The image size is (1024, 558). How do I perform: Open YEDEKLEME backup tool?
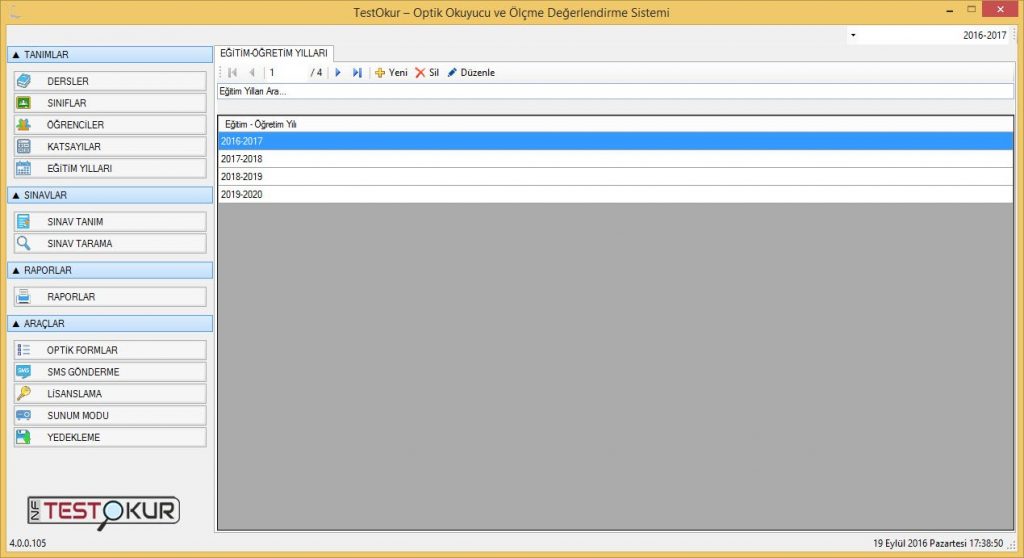(110, 437)
